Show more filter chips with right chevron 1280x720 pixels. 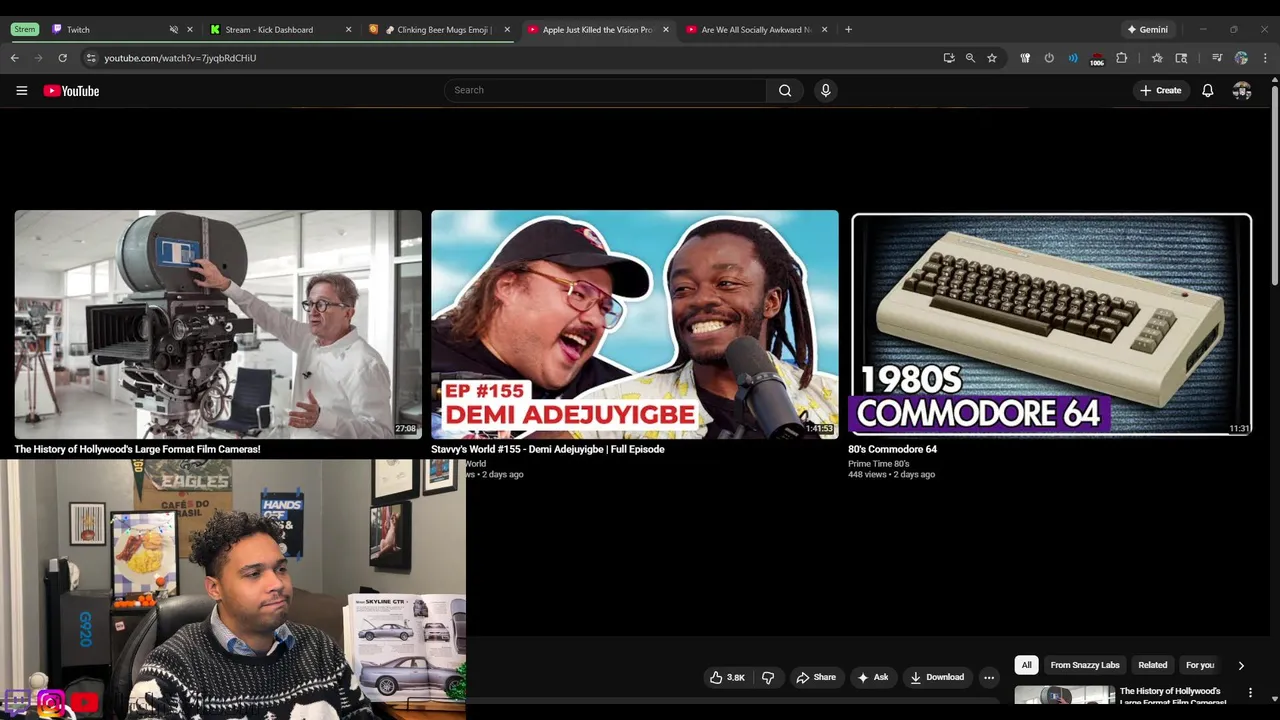click(1241, 665)
